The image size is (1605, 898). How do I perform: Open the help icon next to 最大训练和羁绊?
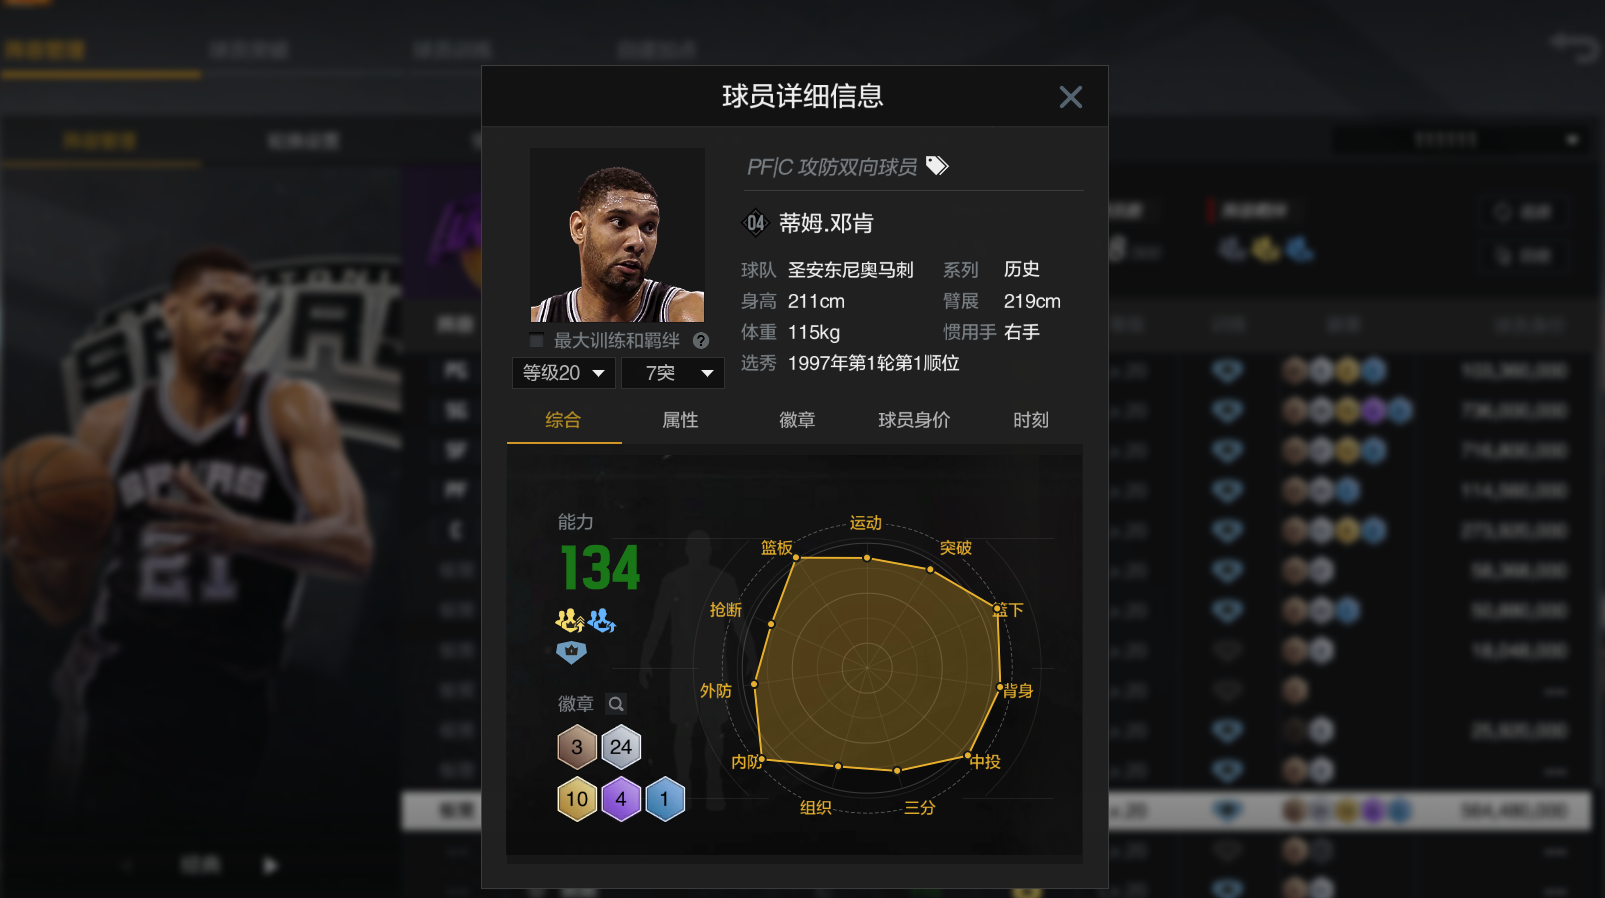701,341
